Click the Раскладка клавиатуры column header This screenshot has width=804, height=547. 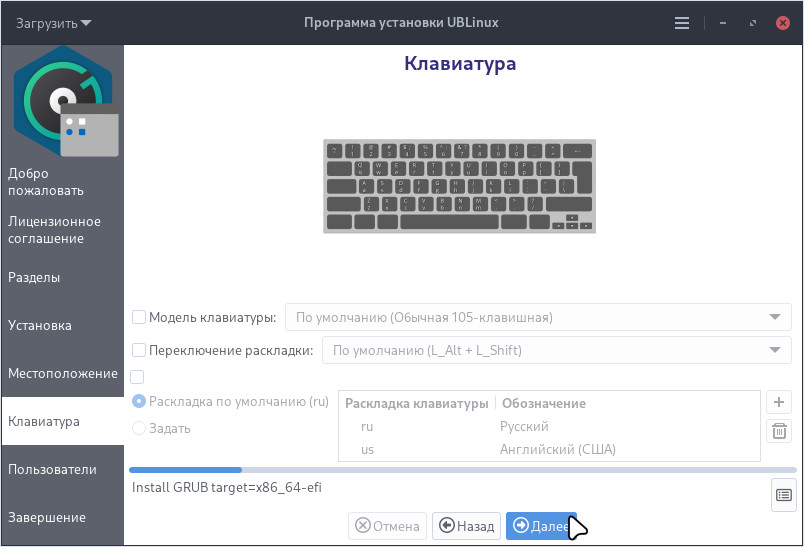pyautogui.click(x=416, y=403)
